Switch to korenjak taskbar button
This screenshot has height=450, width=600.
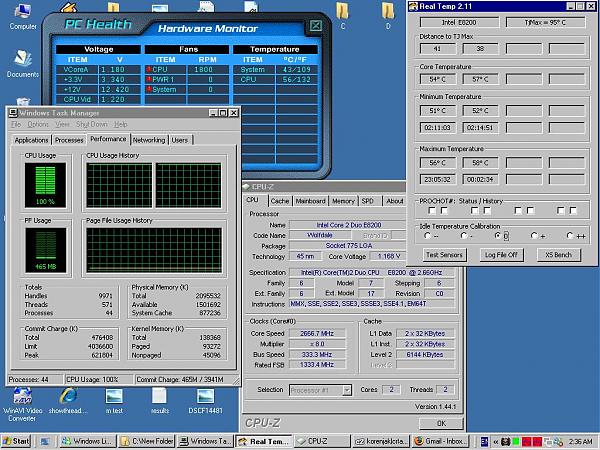381,441
